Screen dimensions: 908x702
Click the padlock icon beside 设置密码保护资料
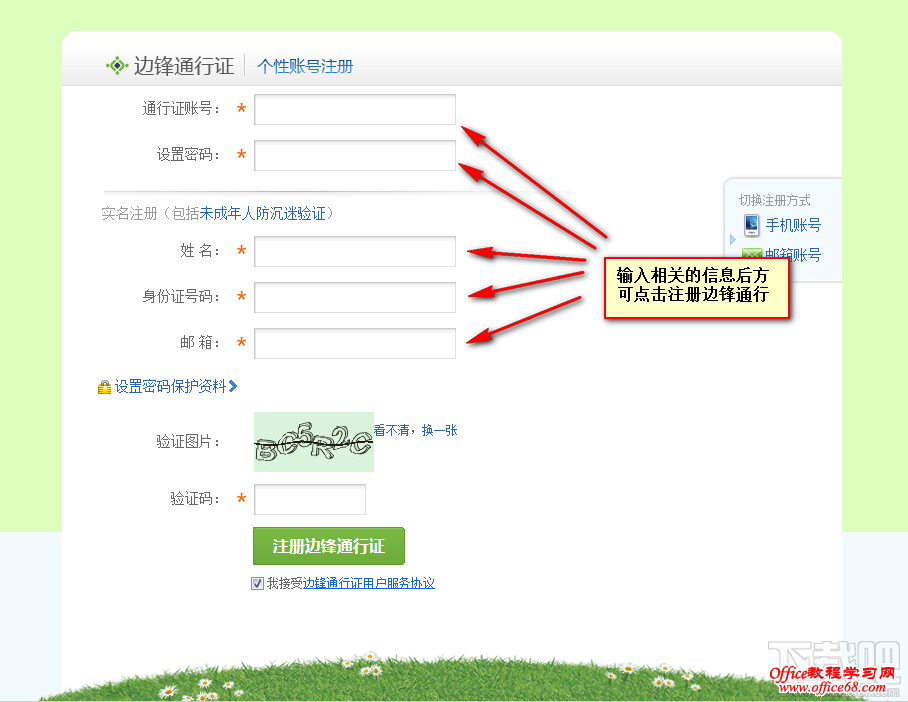104,387
